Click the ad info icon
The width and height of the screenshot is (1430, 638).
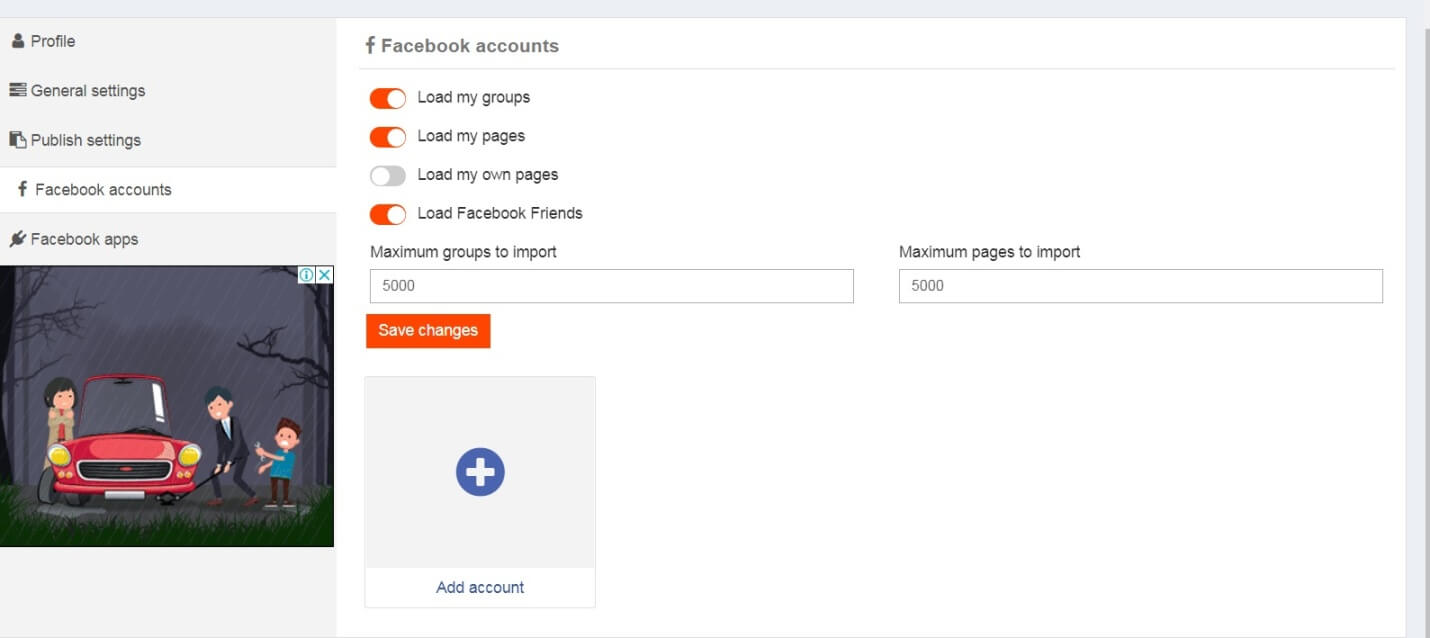pyautogui.click(x=307, y=275)
